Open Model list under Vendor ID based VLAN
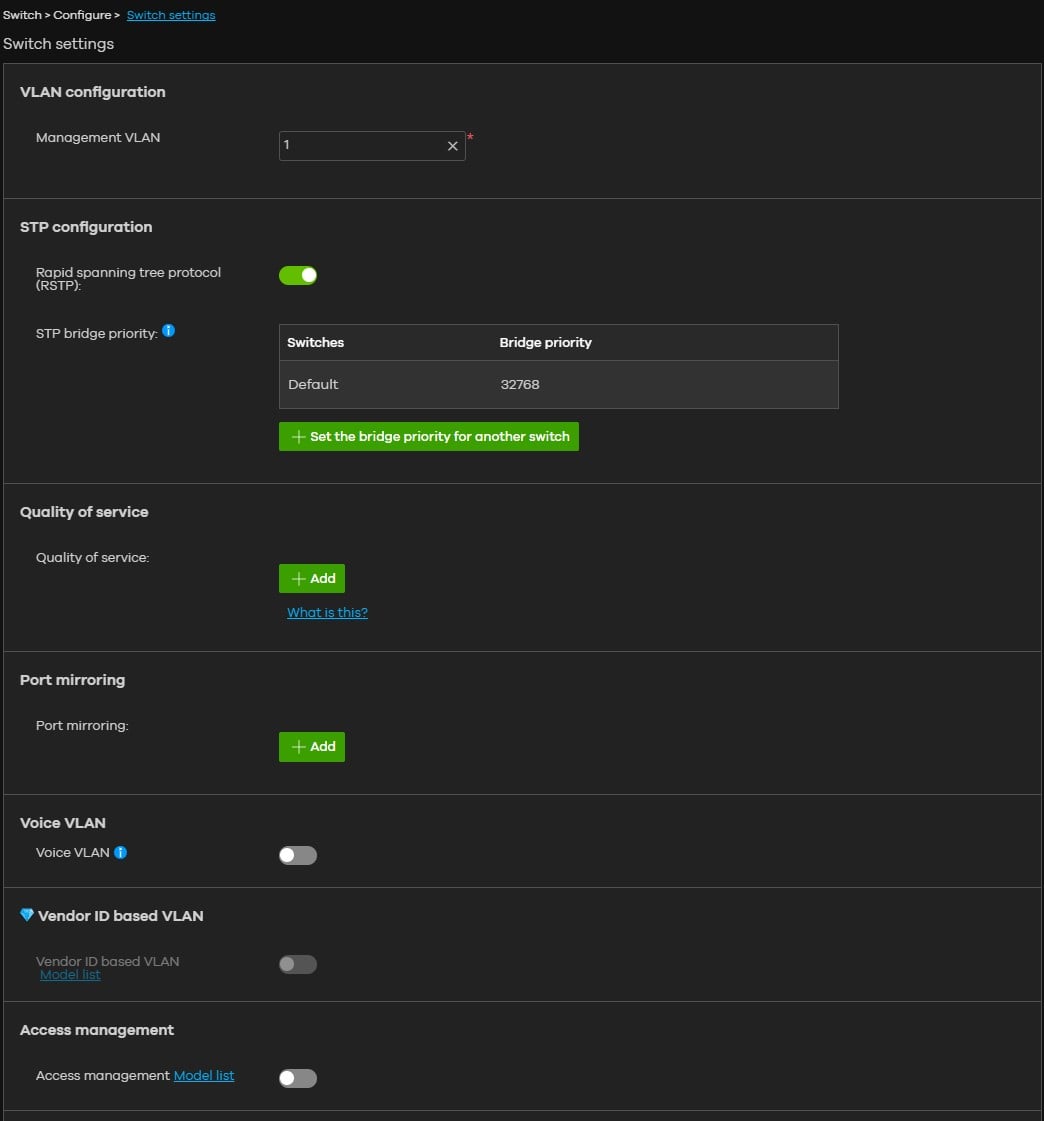This screenshot has width=1044, height=1121. tap(70, 975)
